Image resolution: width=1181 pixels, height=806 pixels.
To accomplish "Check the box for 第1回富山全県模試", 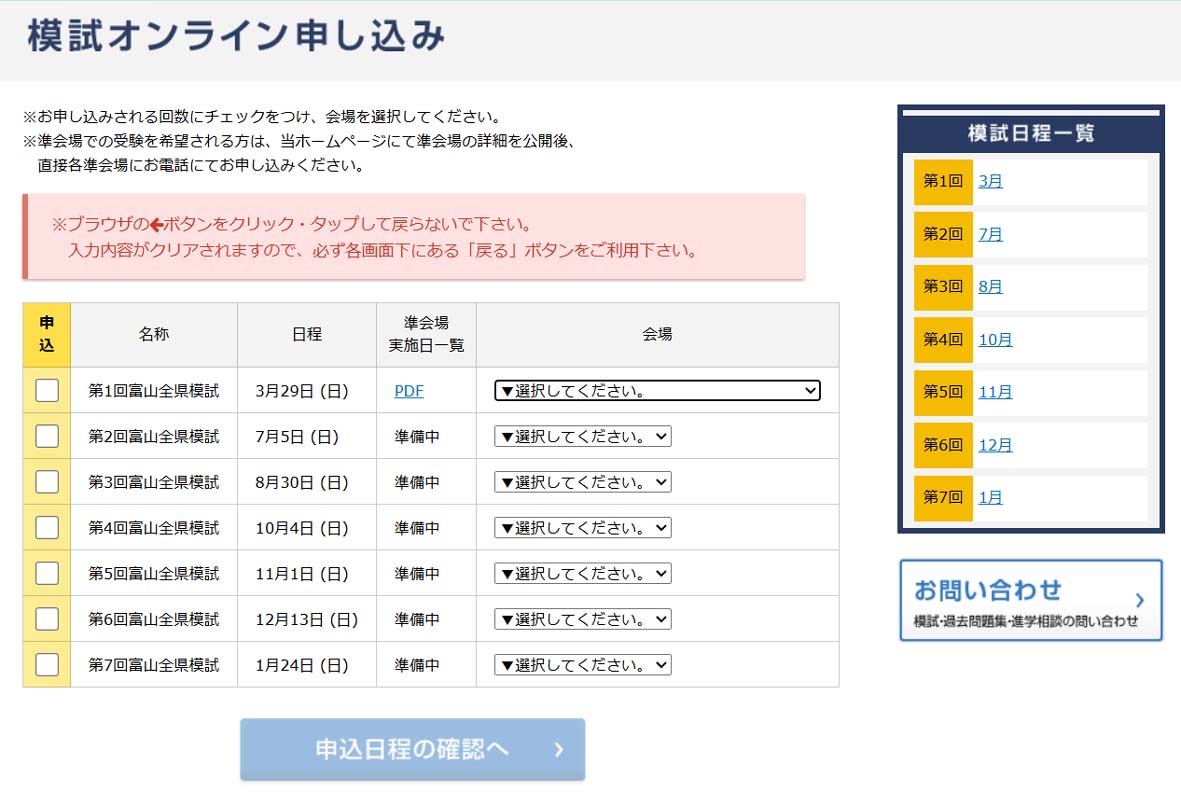I will click(x=47, y=390).
